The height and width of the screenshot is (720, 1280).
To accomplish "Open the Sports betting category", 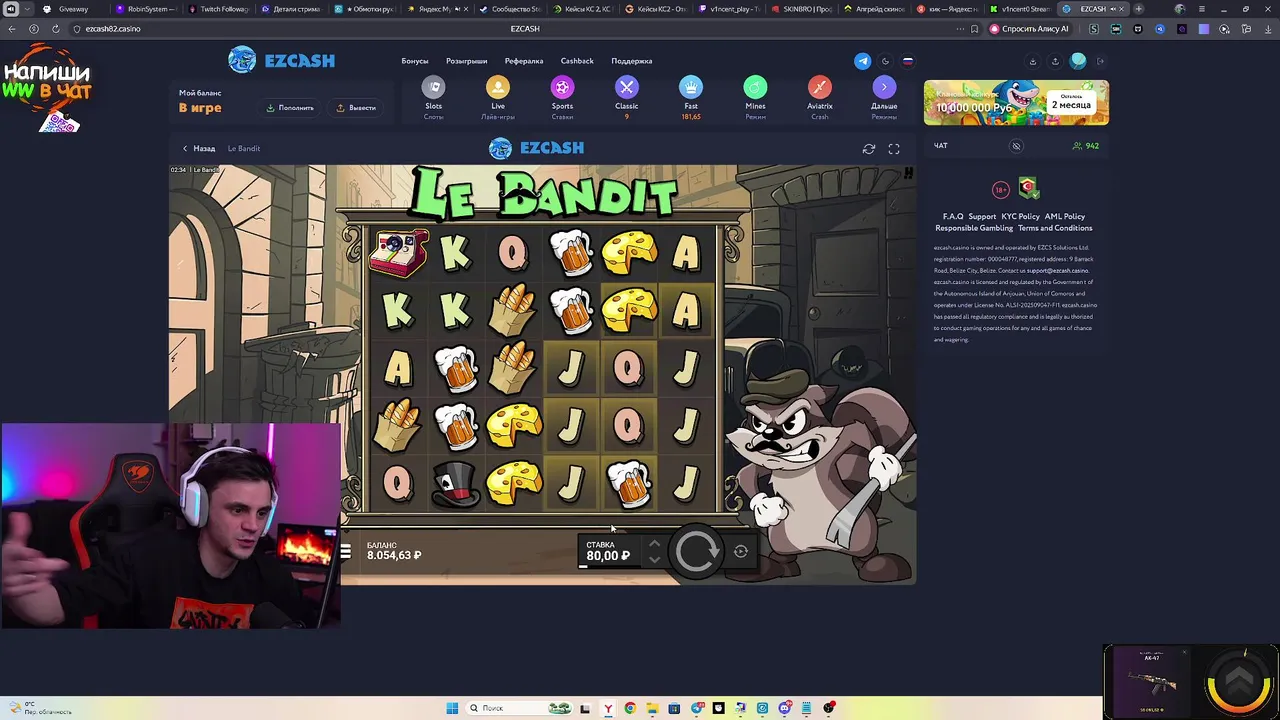I will tap(562, 97).
